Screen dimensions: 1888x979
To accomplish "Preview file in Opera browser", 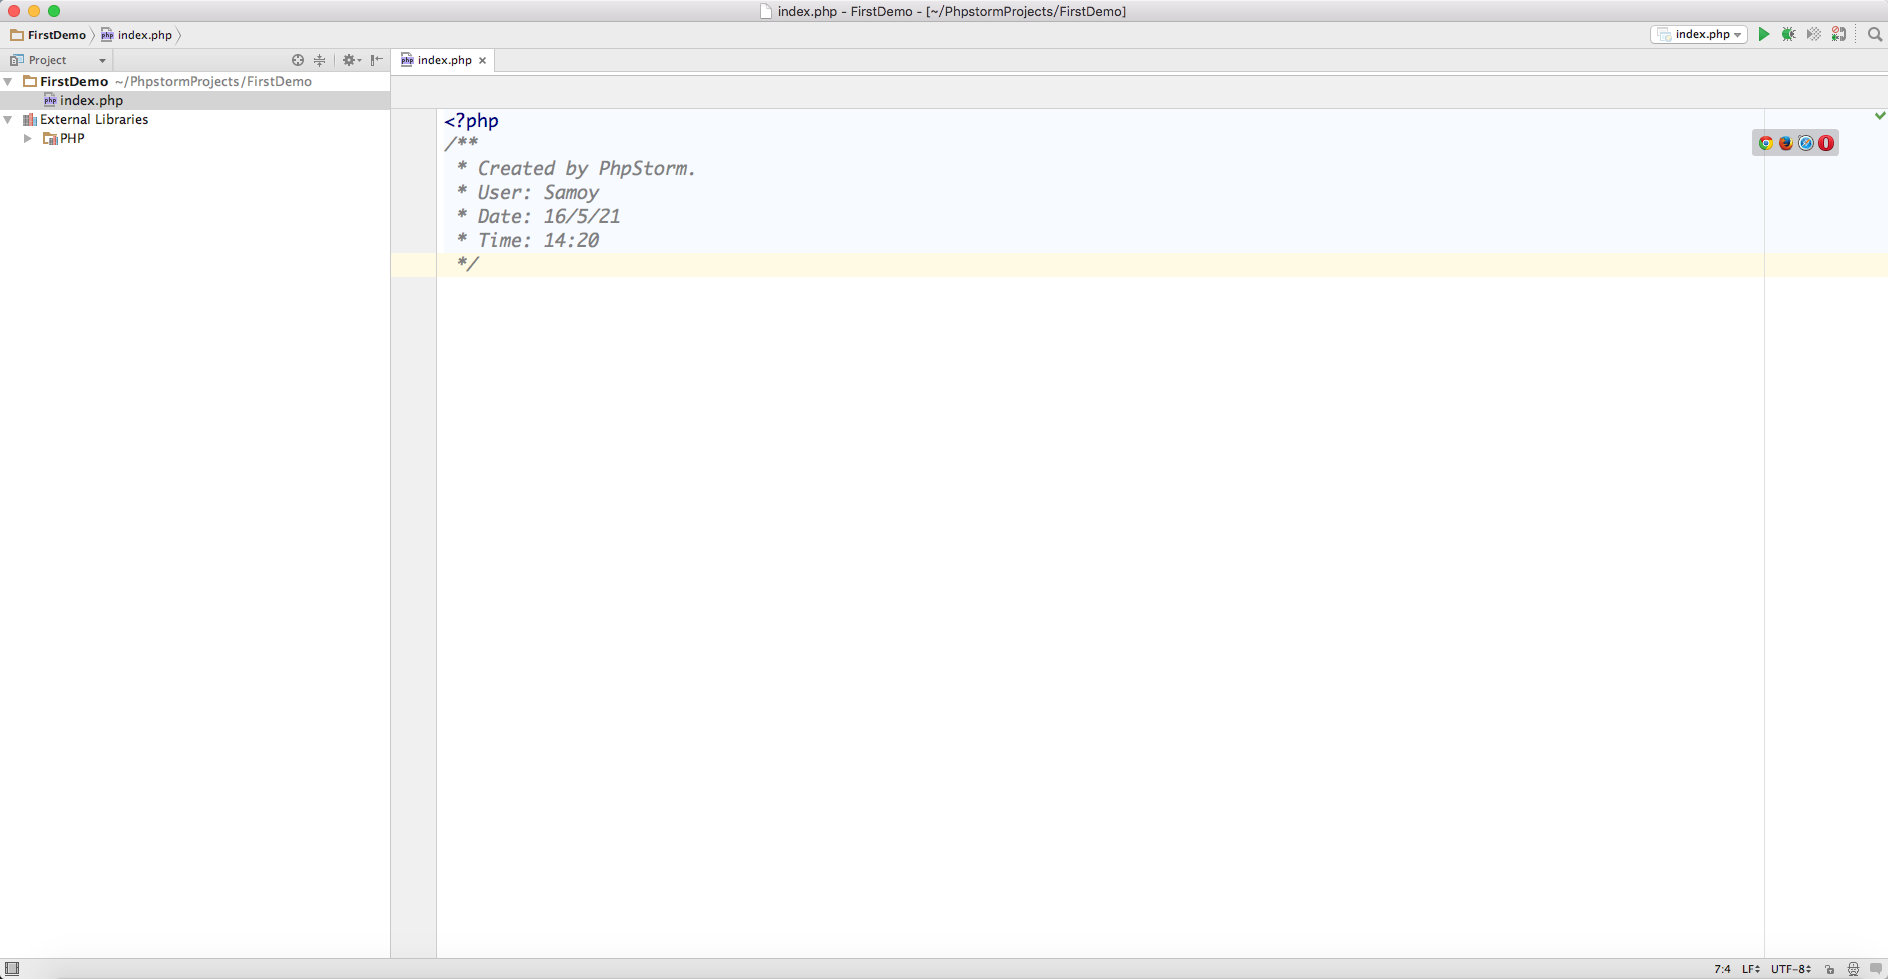I will tap(1826, 143).
